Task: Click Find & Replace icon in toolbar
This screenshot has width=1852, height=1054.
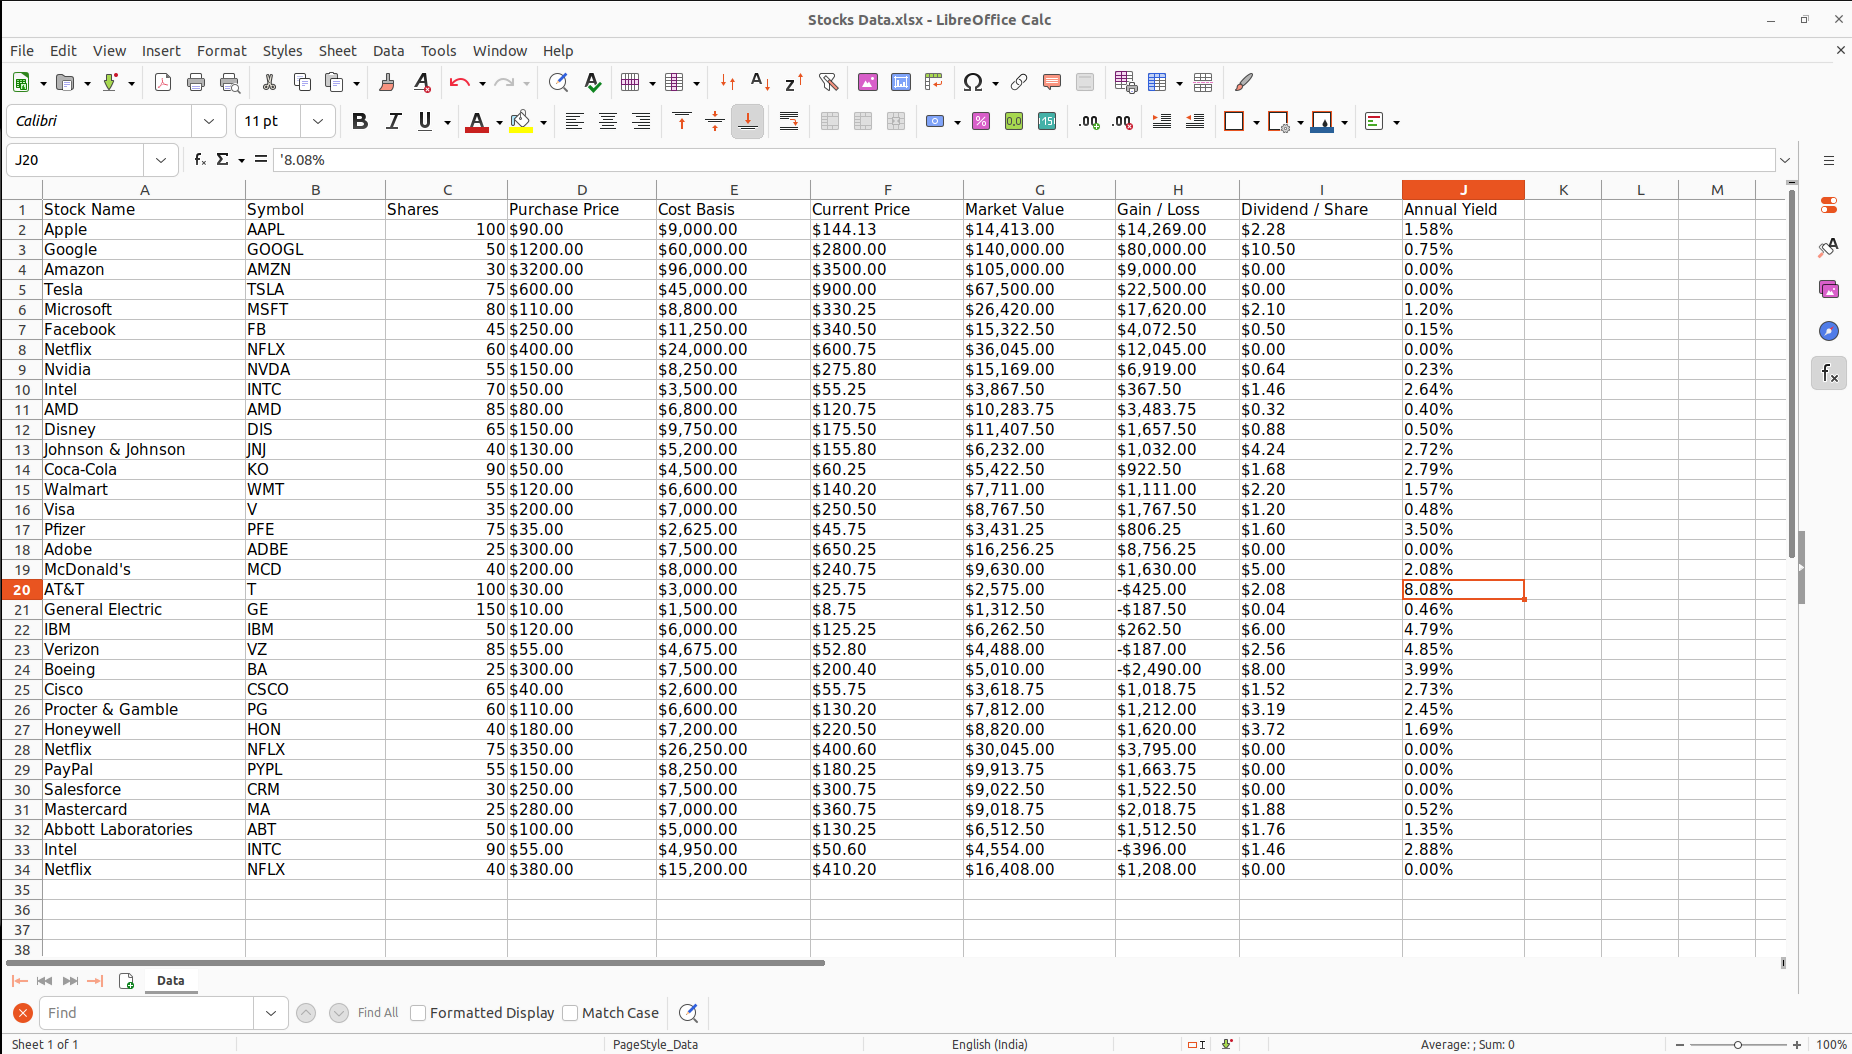Action: pos(559,82)
